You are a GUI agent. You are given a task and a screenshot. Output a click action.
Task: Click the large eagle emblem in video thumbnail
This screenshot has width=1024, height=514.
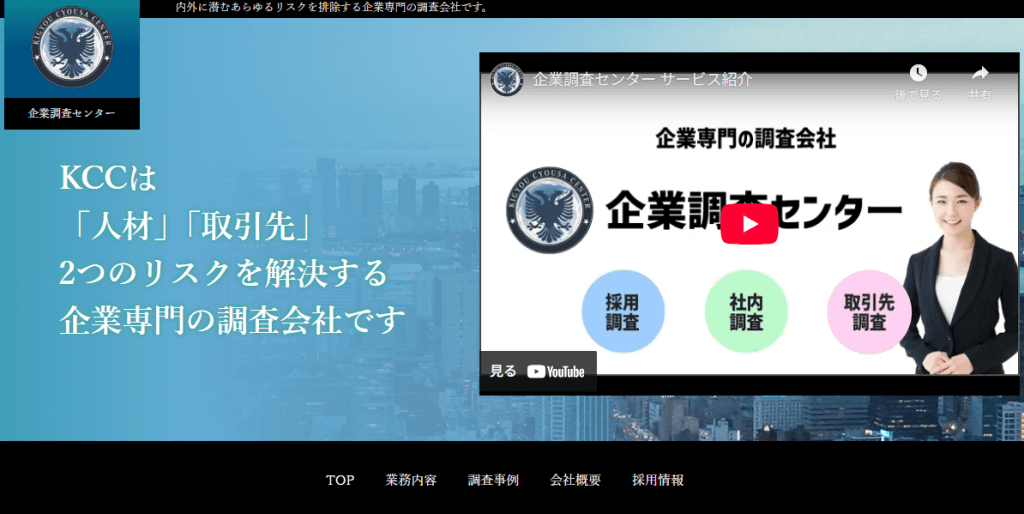tap(551, 209)
